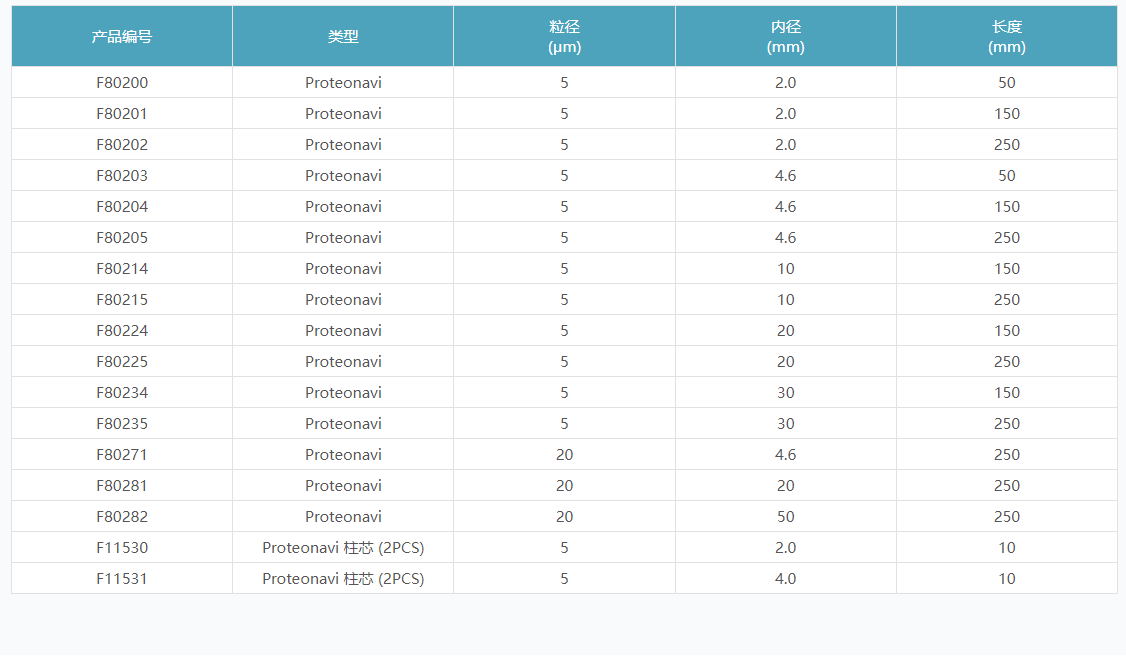1126x671 pixels.
Task: Click the 类型 column header
Action: pyautogui.click(x=343, y=37)
